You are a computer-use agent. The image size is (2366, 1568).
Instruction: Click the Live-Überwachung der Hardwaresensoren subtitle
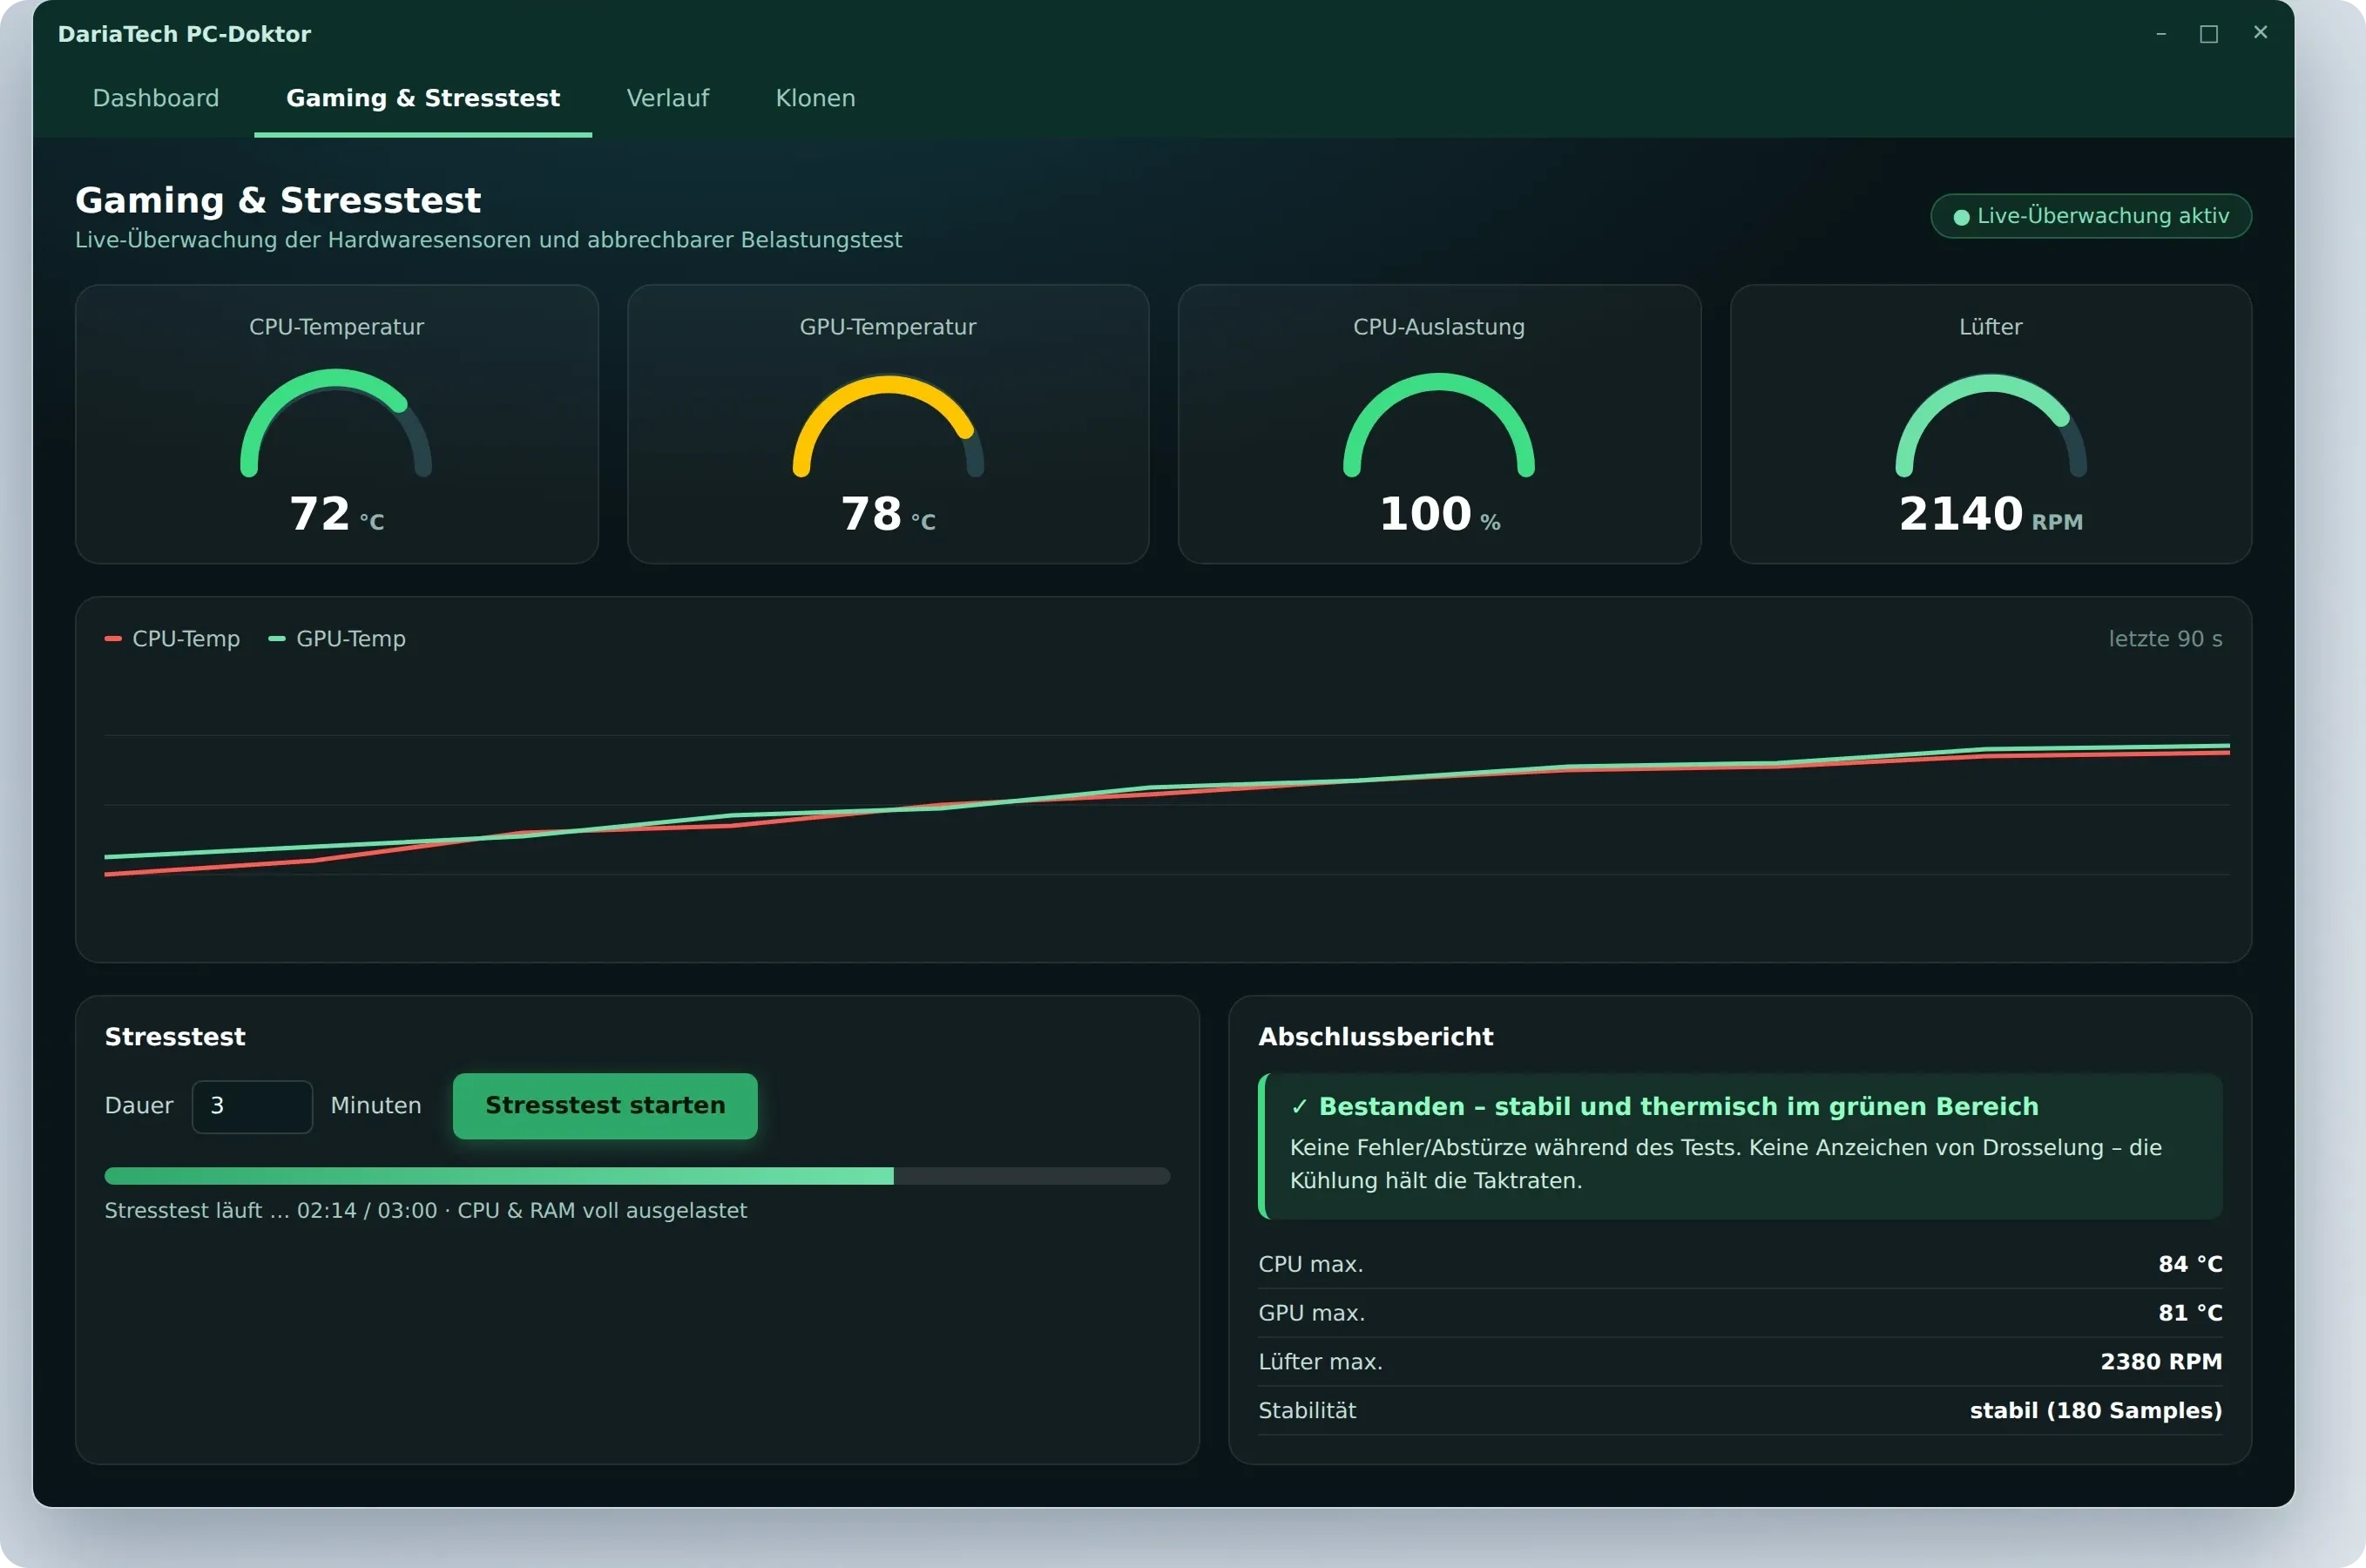tap(488, 240)
